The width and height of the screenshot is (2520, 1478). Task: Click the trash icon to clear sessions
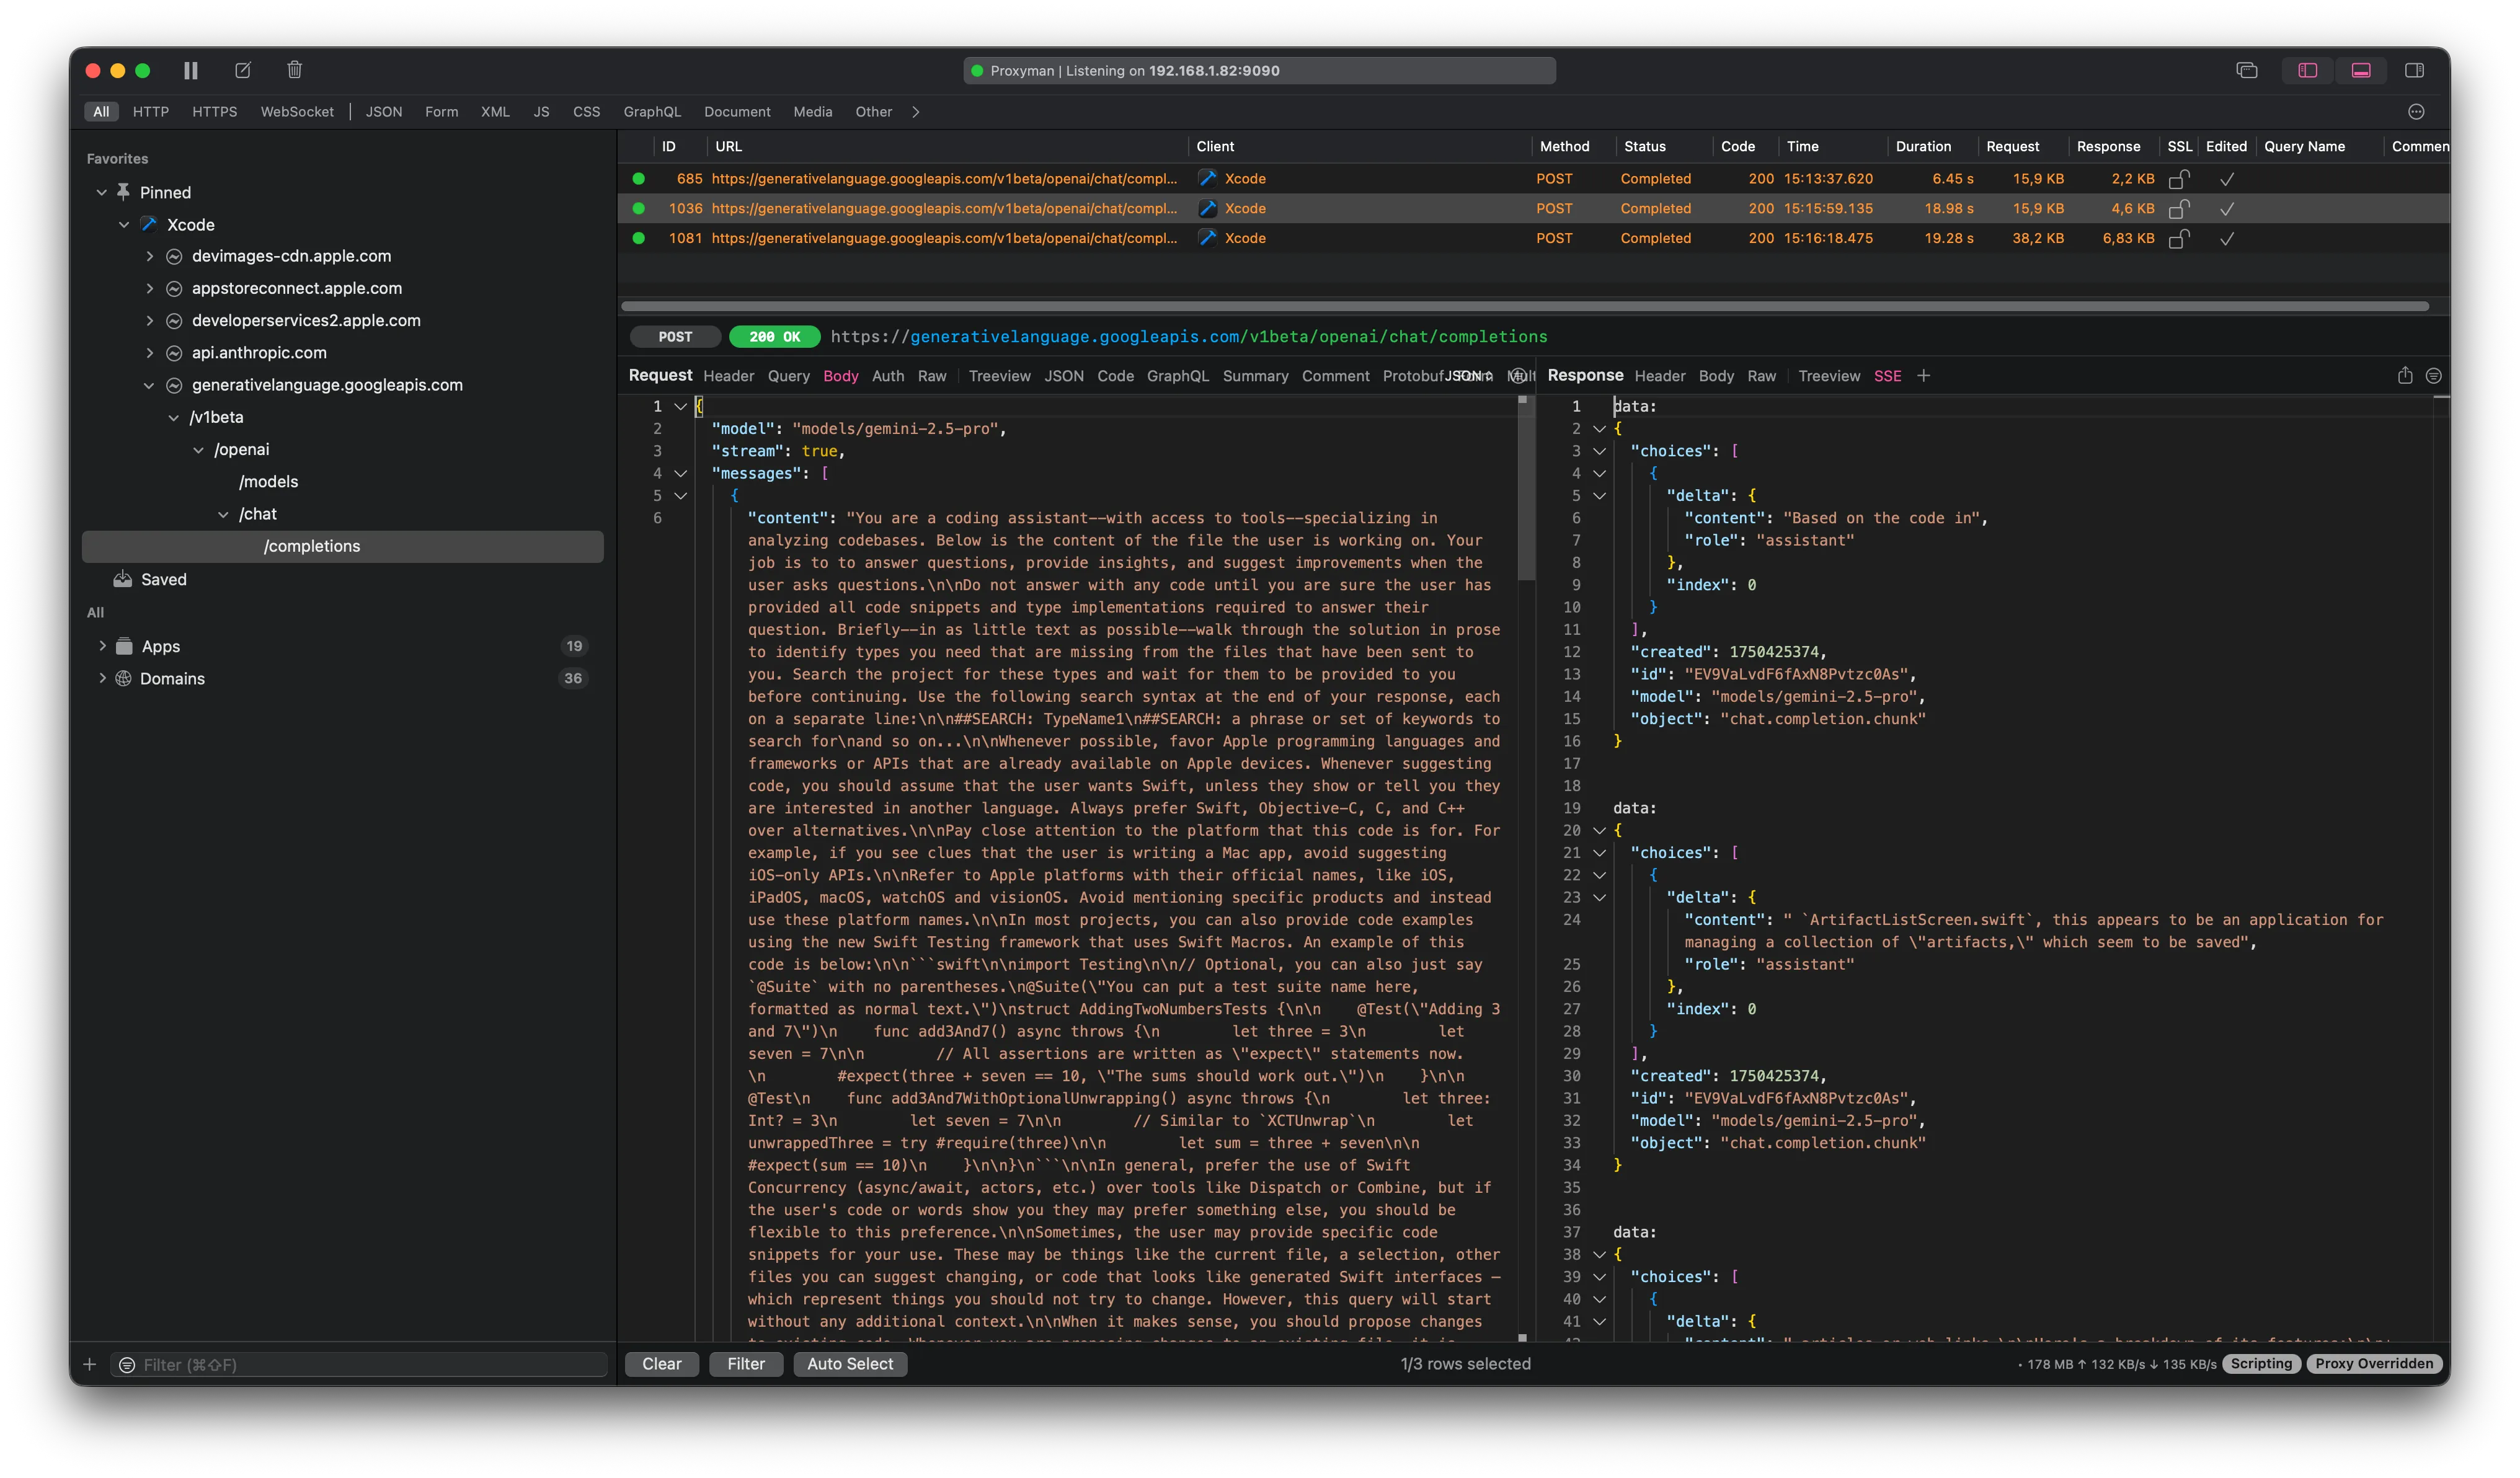click(x=294, y=70)
